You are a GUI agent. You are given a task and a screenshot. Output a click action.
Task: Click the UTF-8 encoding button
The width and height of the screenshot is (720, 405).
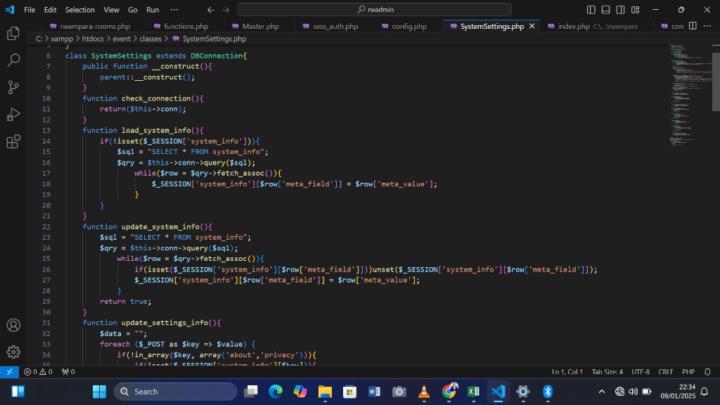(640, 371)
